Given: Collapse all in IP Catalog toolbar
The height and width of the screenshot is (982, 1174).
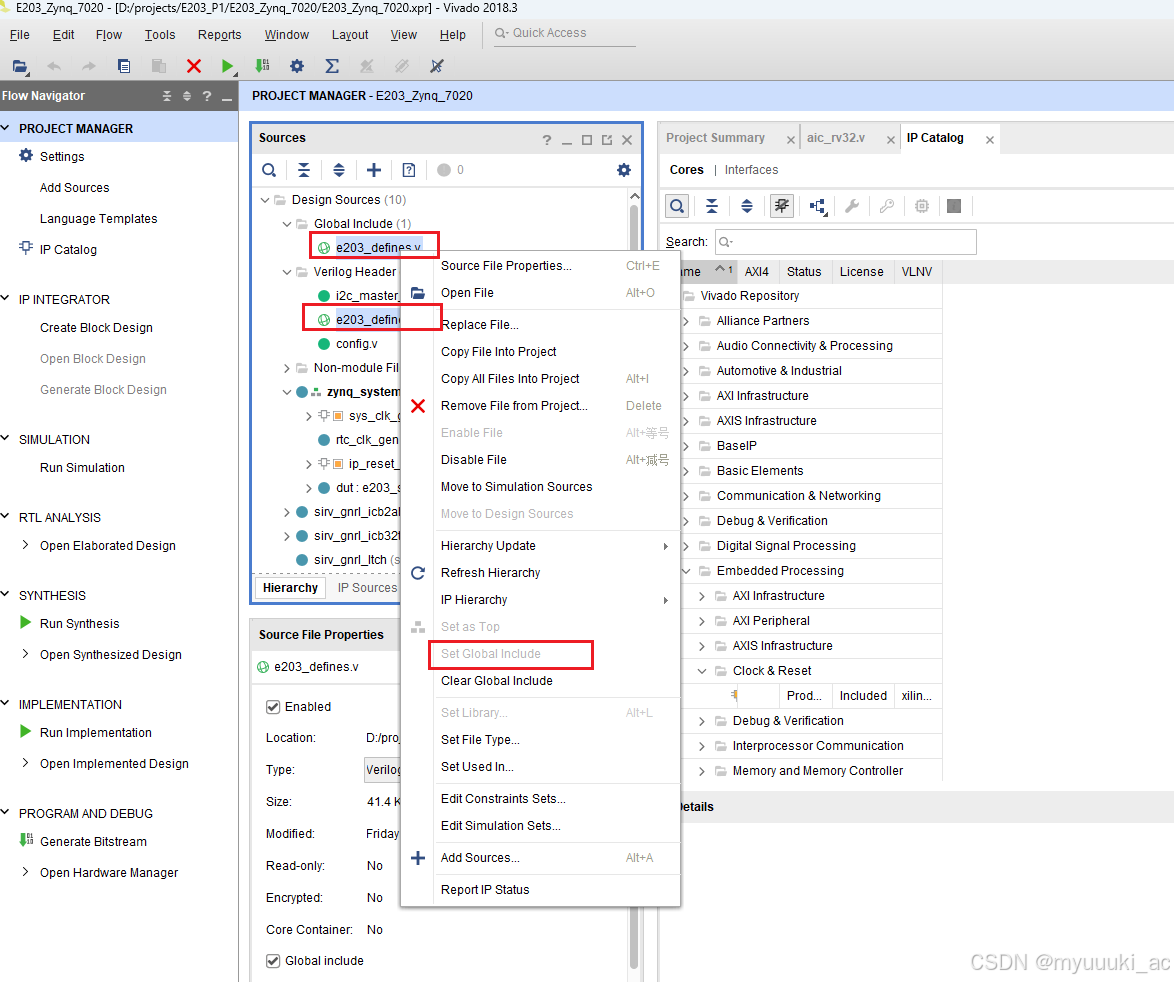Looking at the screenshot, I should coord(712,206).
